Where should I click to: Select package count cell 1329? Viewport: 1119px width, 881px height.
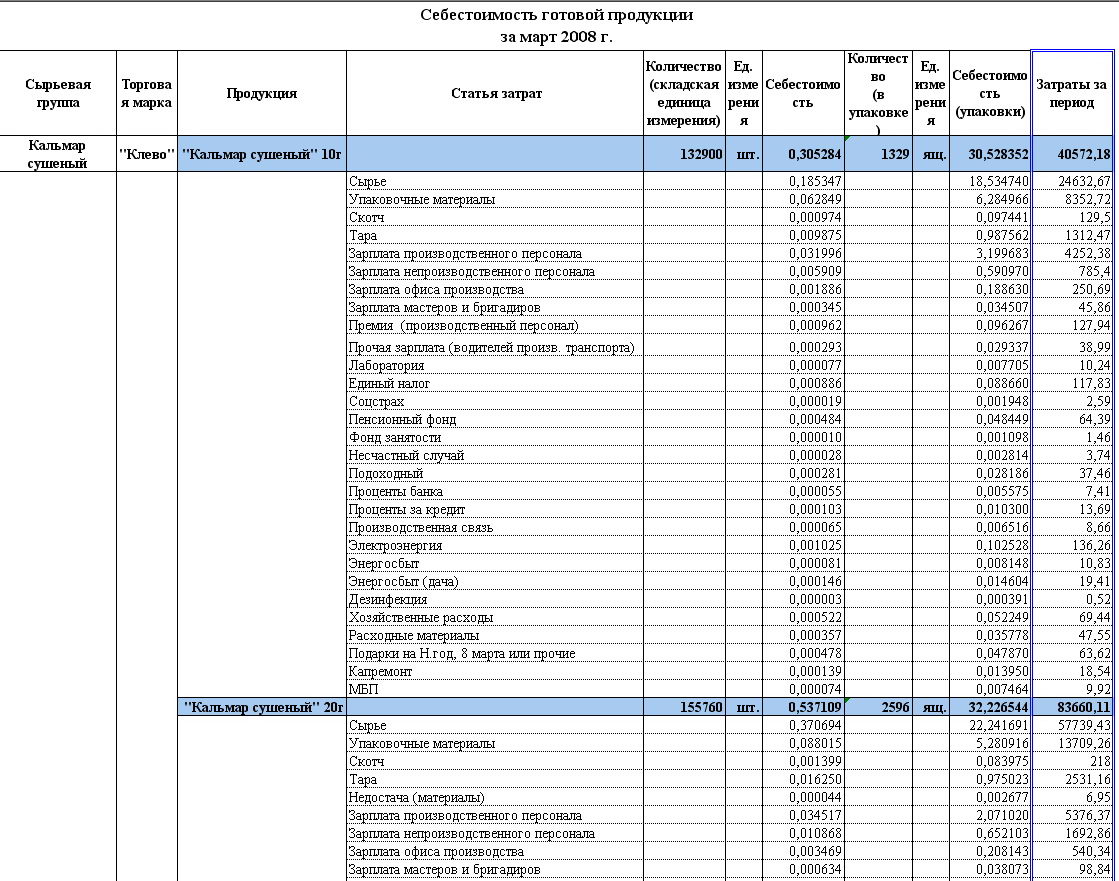[879, 154]
